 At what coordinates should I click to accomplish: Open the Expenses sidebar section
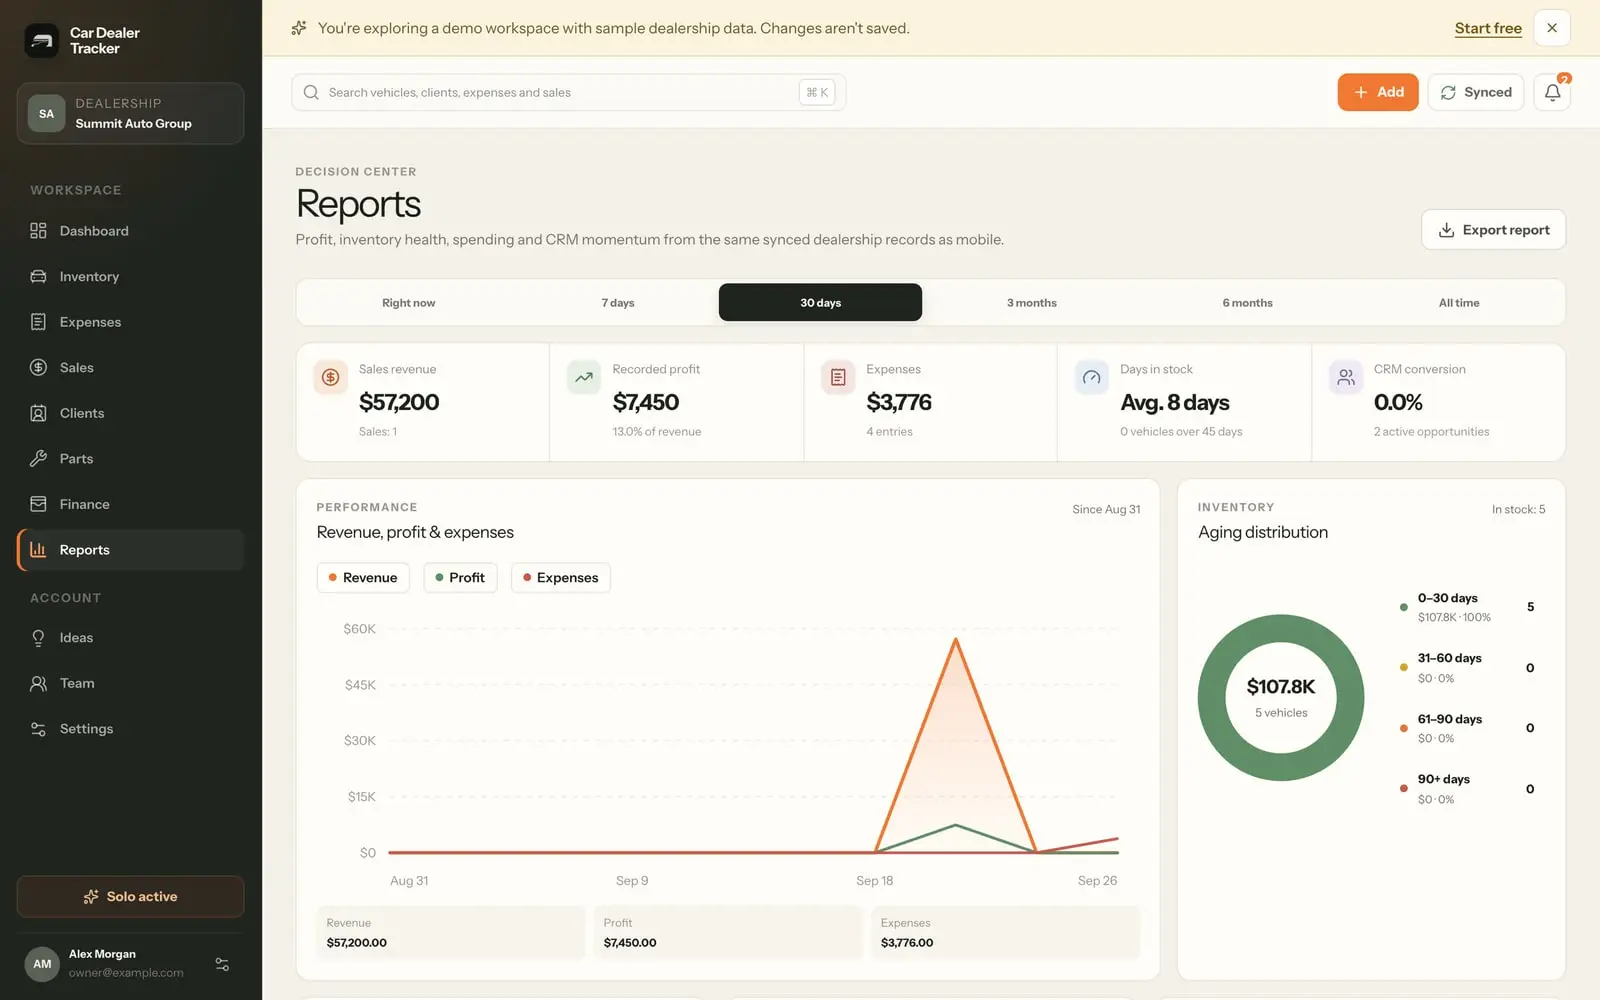[130, 322]
